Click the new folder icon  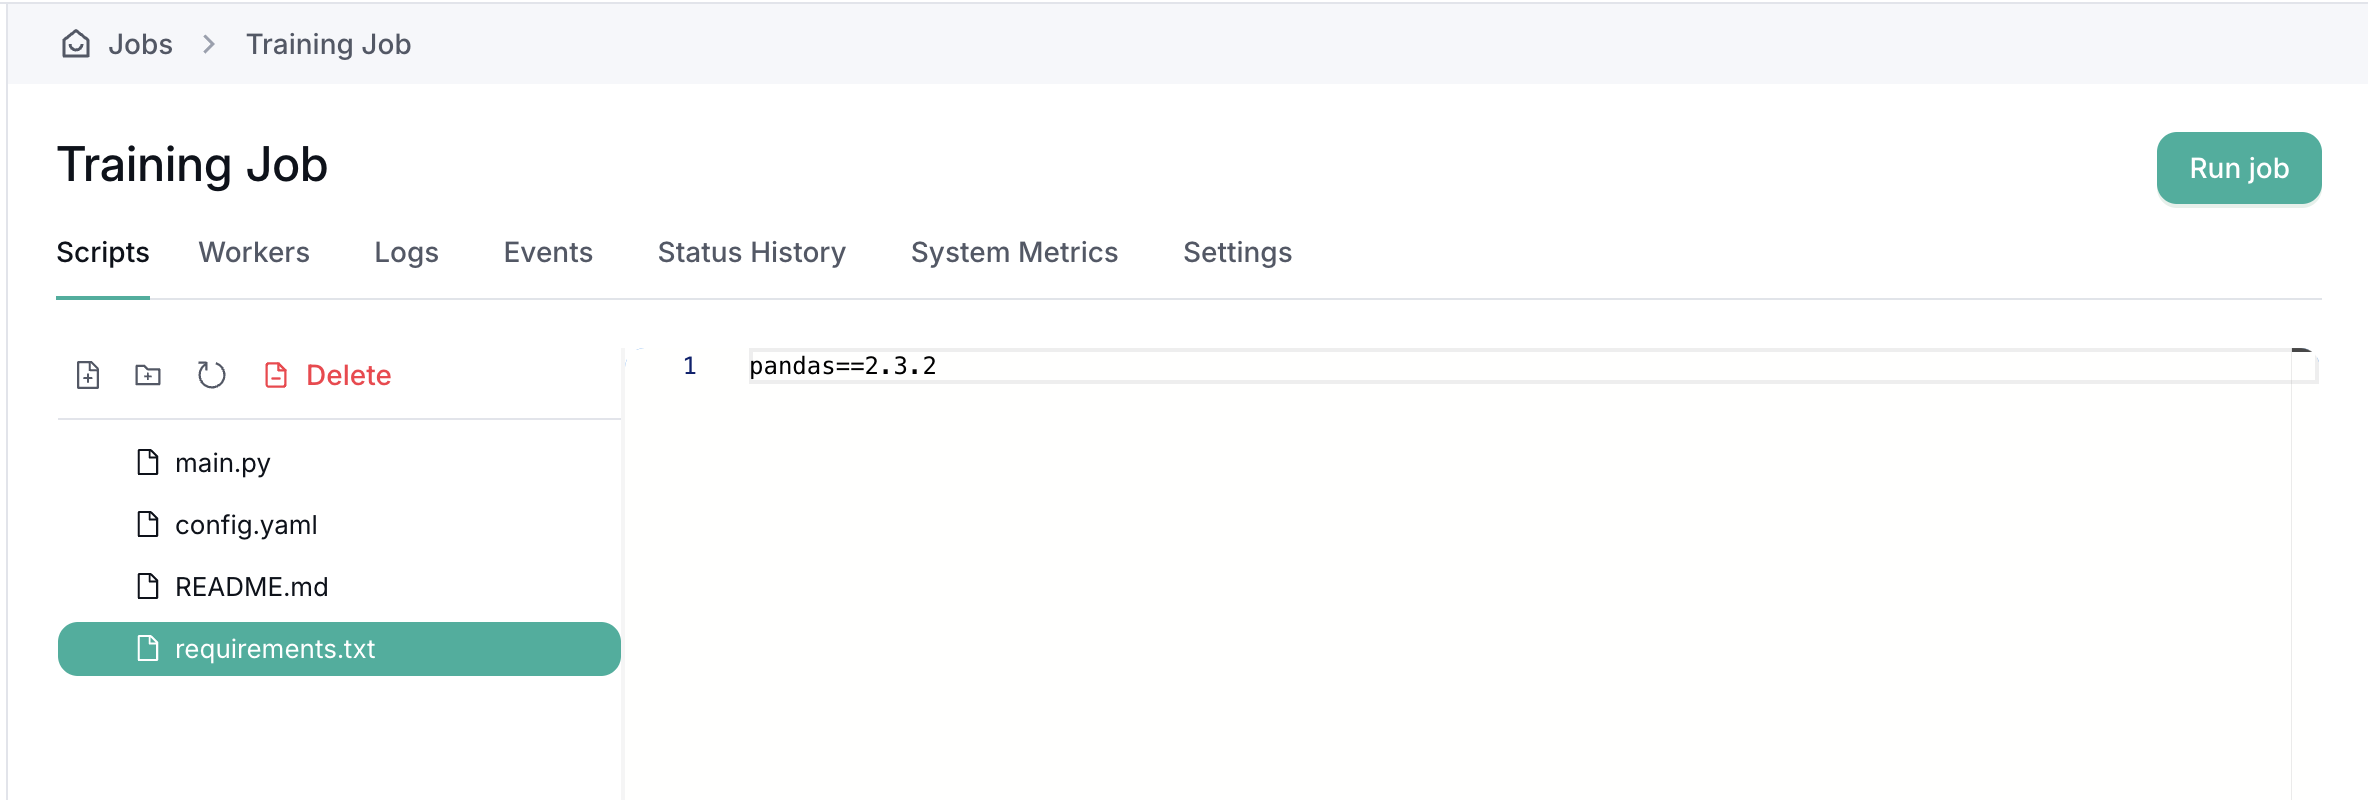(148, 375)
